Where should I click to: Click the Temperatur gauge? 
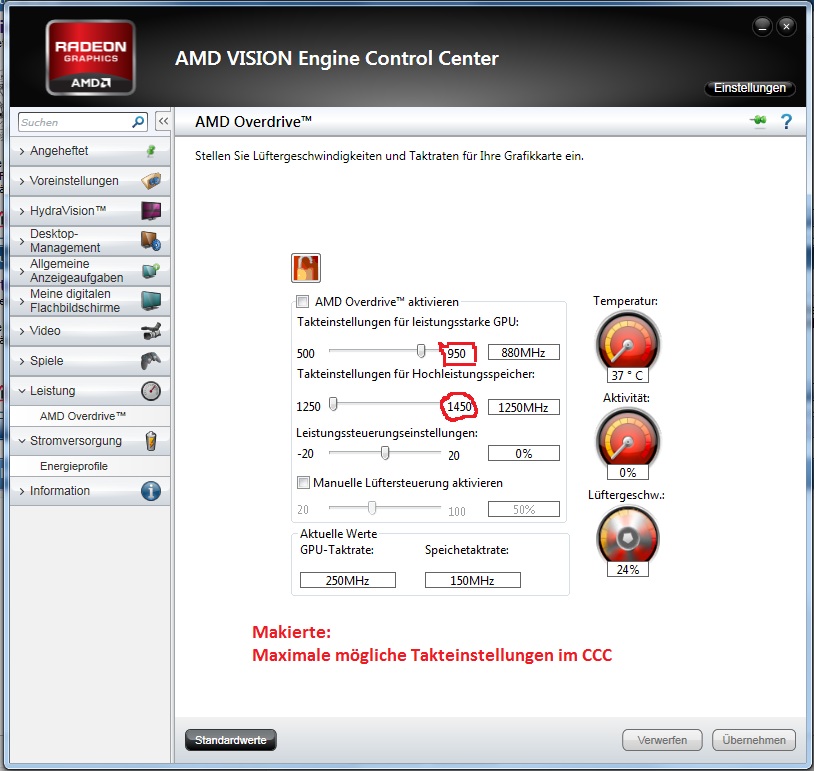tap(628, 341)
